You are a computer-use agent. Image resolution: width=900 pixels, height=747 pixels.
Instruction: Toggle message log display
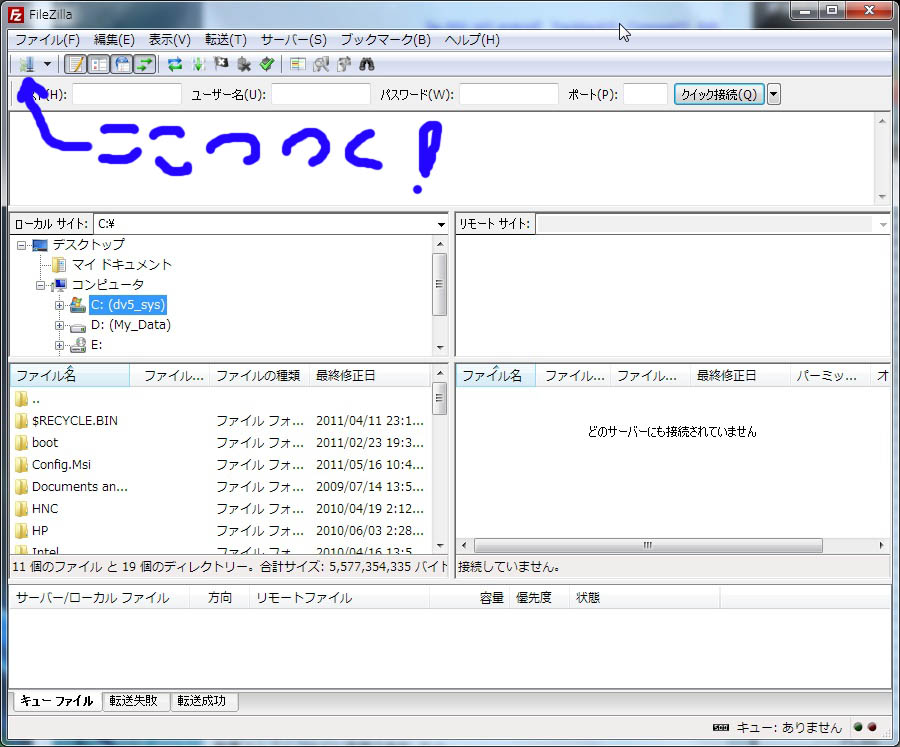(x=75, y=64)
